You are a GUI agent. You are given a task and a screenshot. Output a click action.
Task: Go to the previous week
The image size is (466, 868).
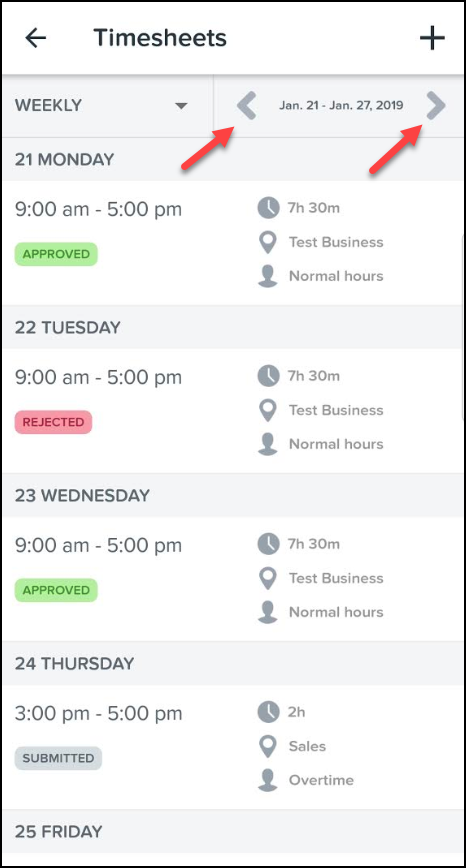tap(247, 106)
